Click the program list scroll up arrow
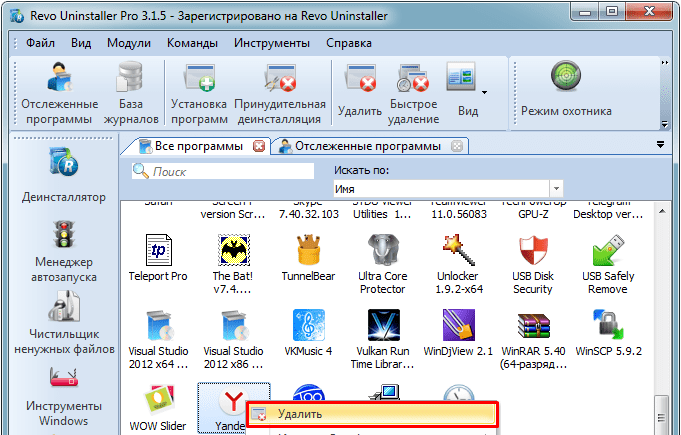681x435 pixels. 662,212
